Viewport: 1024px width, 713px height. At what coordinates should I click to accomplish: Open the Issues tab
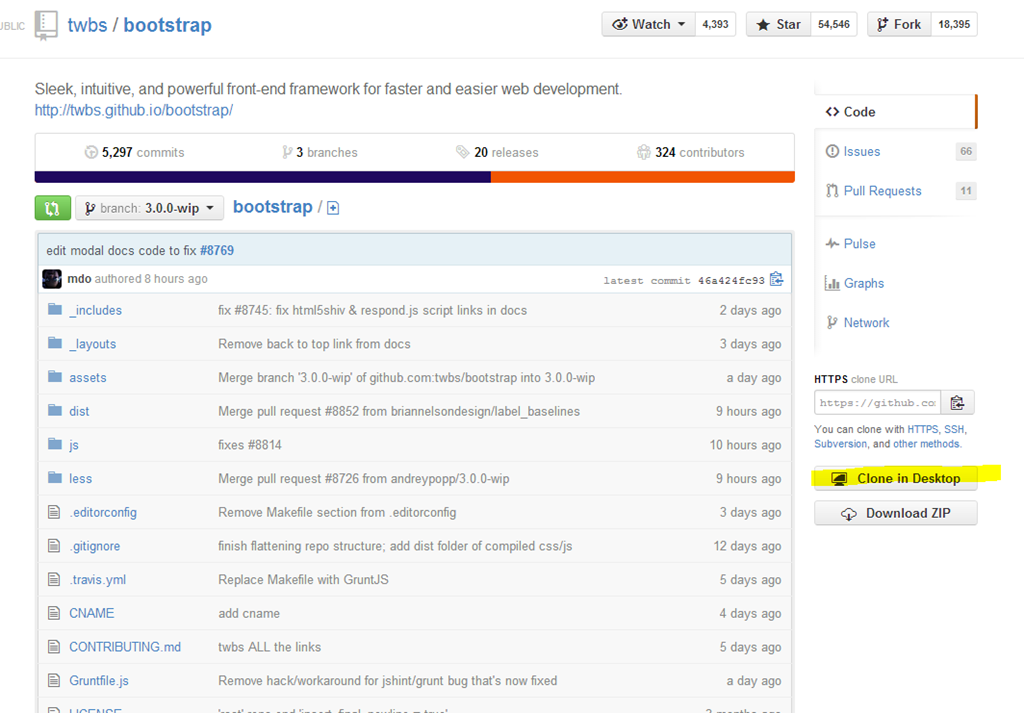click(x=896, y=151)
